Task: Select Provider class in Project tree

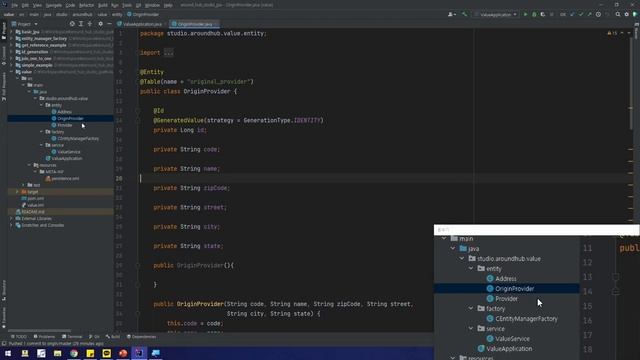Action: click(x=64, y=125)
